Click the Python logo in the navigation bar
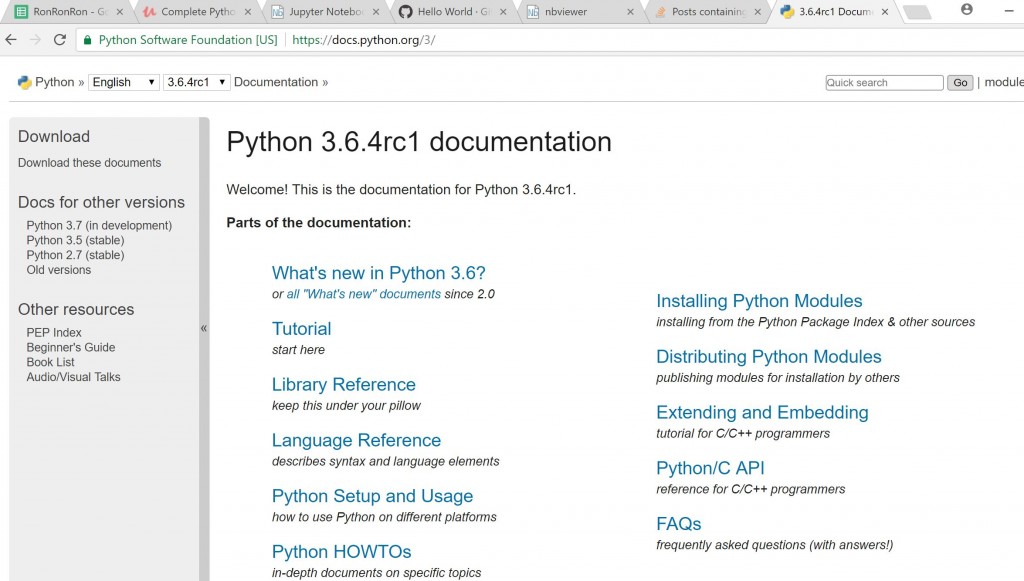This screenshot has height=581, width=1024. 24,82
